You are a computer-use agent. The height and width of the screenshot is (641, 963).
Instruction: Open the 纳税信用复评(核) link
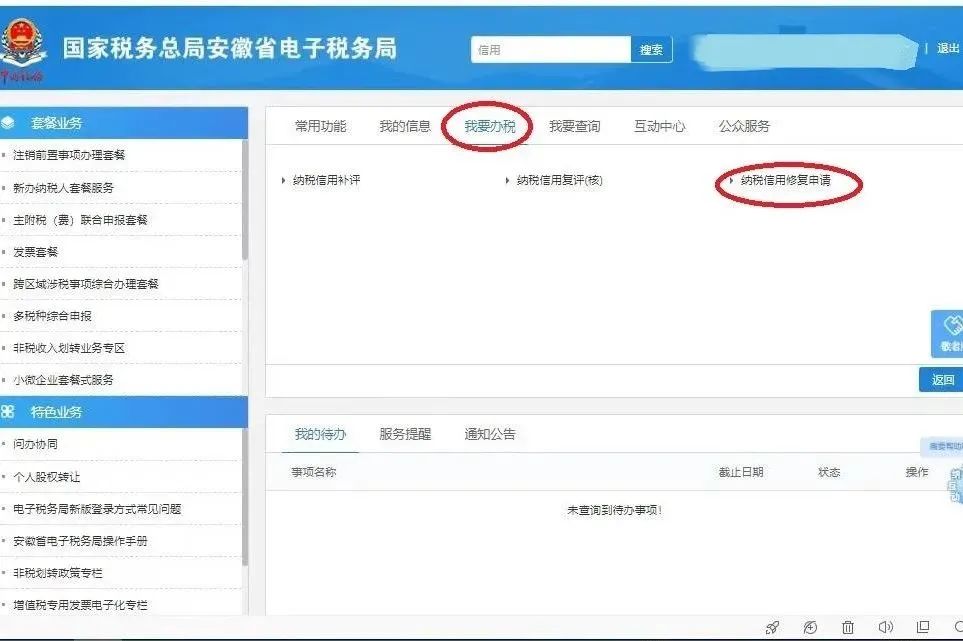coord(559,181)
